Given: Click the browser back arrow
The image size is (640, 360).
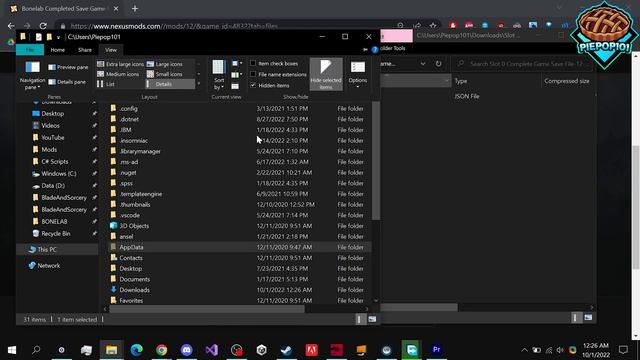Looking at the screenshot, I should coord(11,26).
